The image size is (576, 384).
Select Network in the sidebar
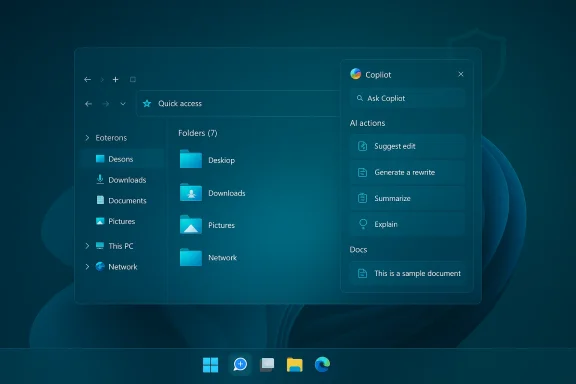(x=122, y=267)
